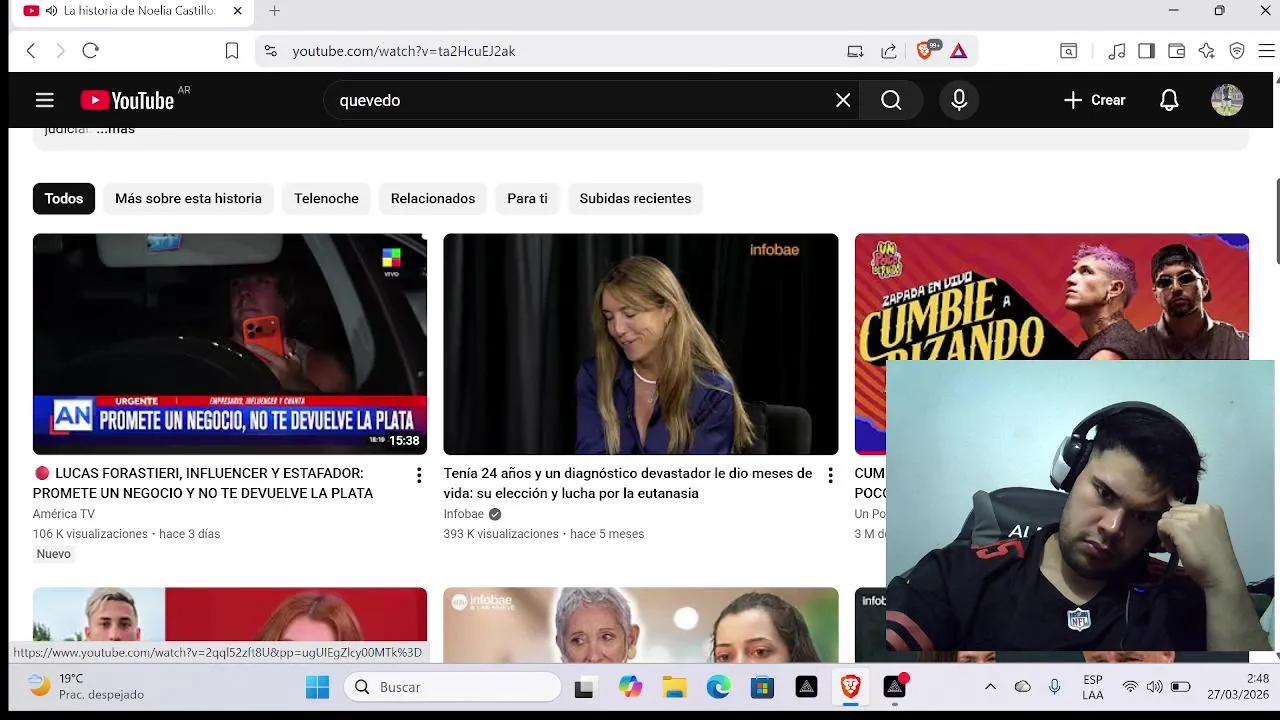The width and height of the screenshot is (1280, 720).
Task: Click the magnifier search button
Action: [x=891, y=100]
